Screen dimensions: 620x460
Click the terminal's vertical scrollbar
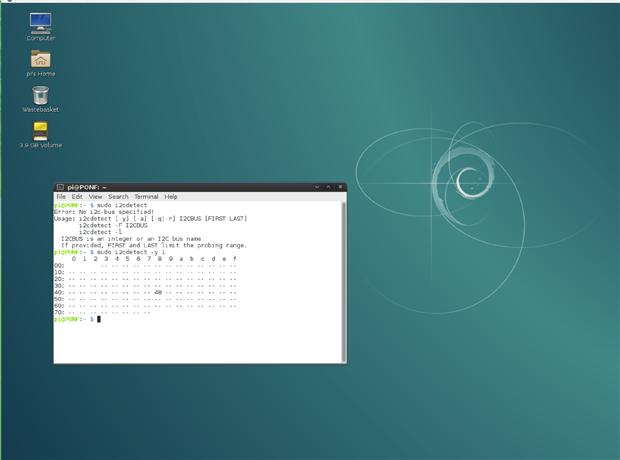click(x=343, y=280)
